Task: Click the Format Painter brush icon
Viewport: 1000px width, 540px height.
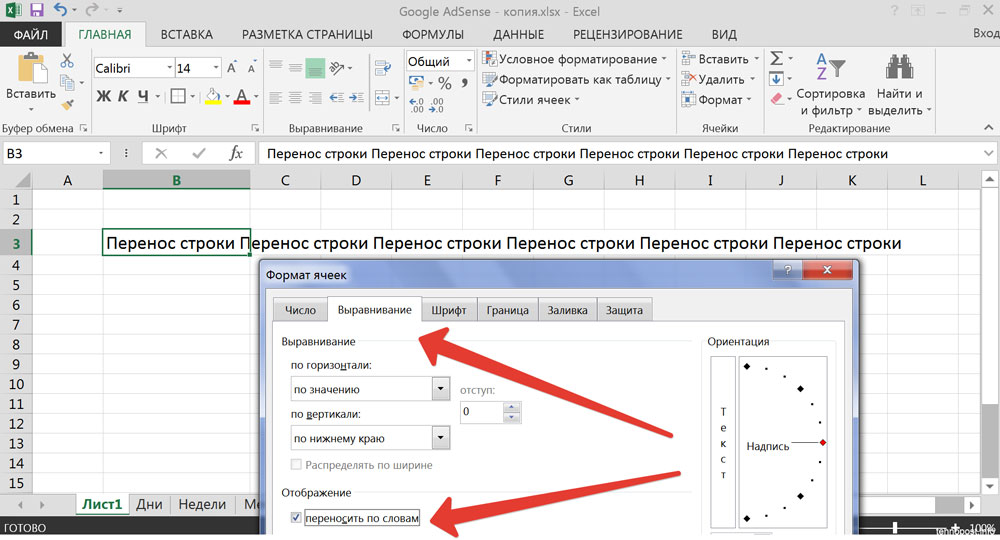Action: pos(67,103)
